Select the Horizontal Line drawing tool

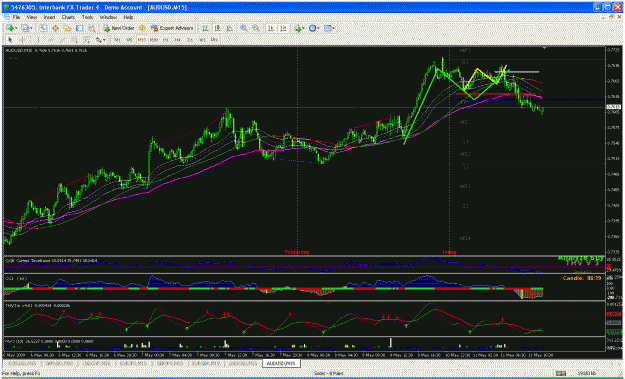pyautogui.click(x=51, y=40)
